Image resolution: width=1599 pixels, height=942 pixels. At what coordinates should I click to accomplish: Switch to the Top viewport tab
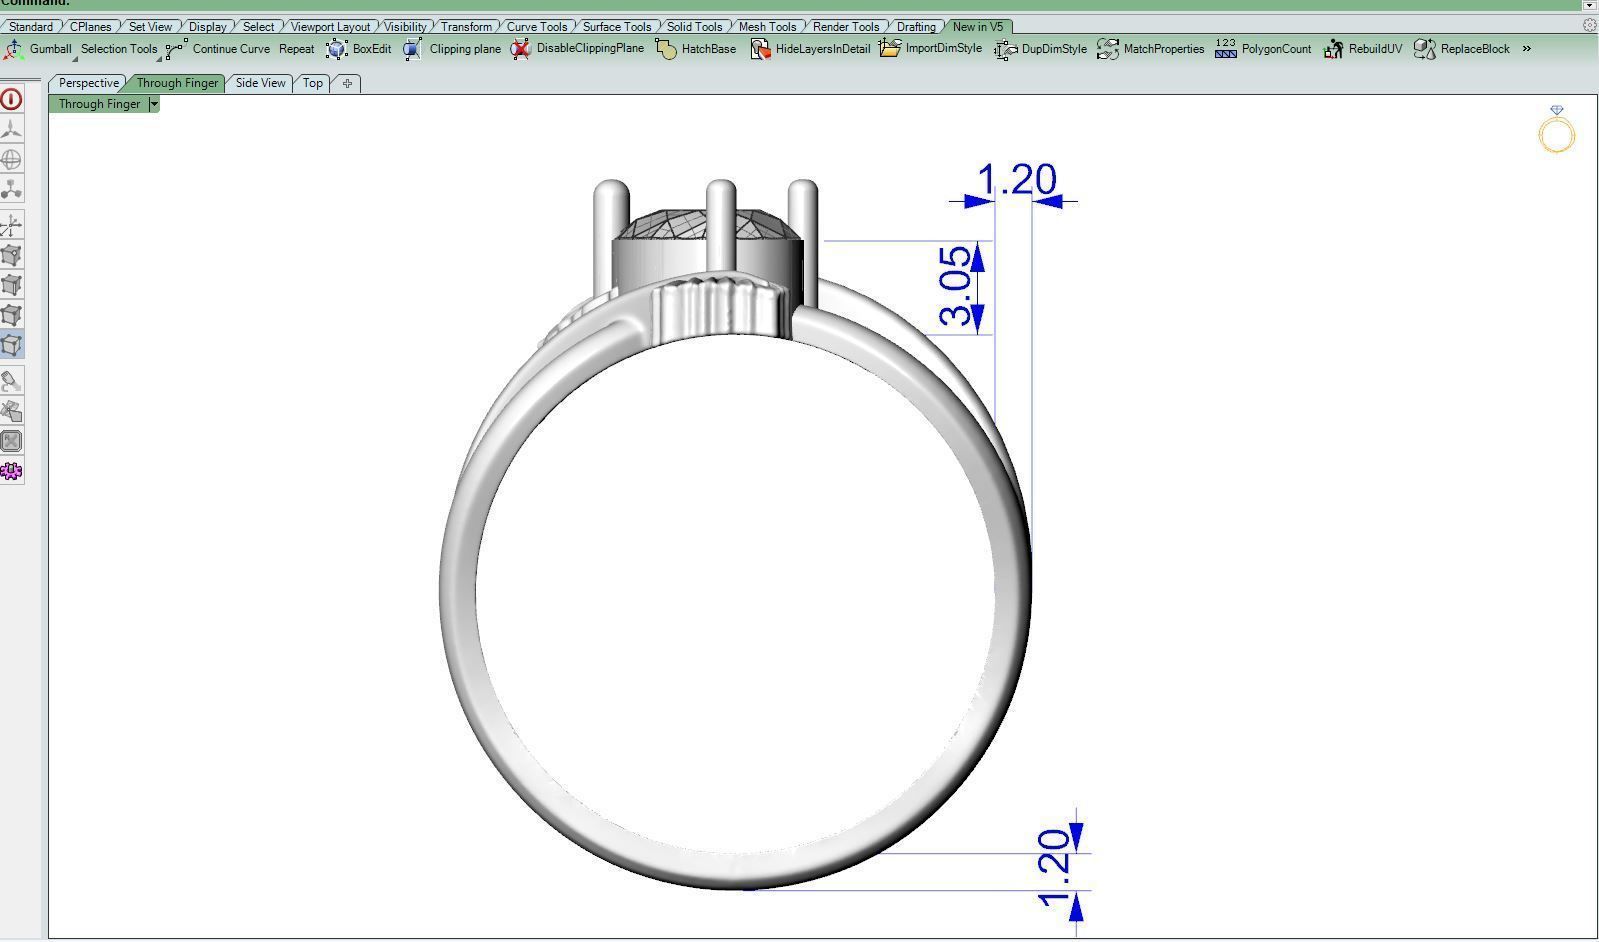[313, 83]
